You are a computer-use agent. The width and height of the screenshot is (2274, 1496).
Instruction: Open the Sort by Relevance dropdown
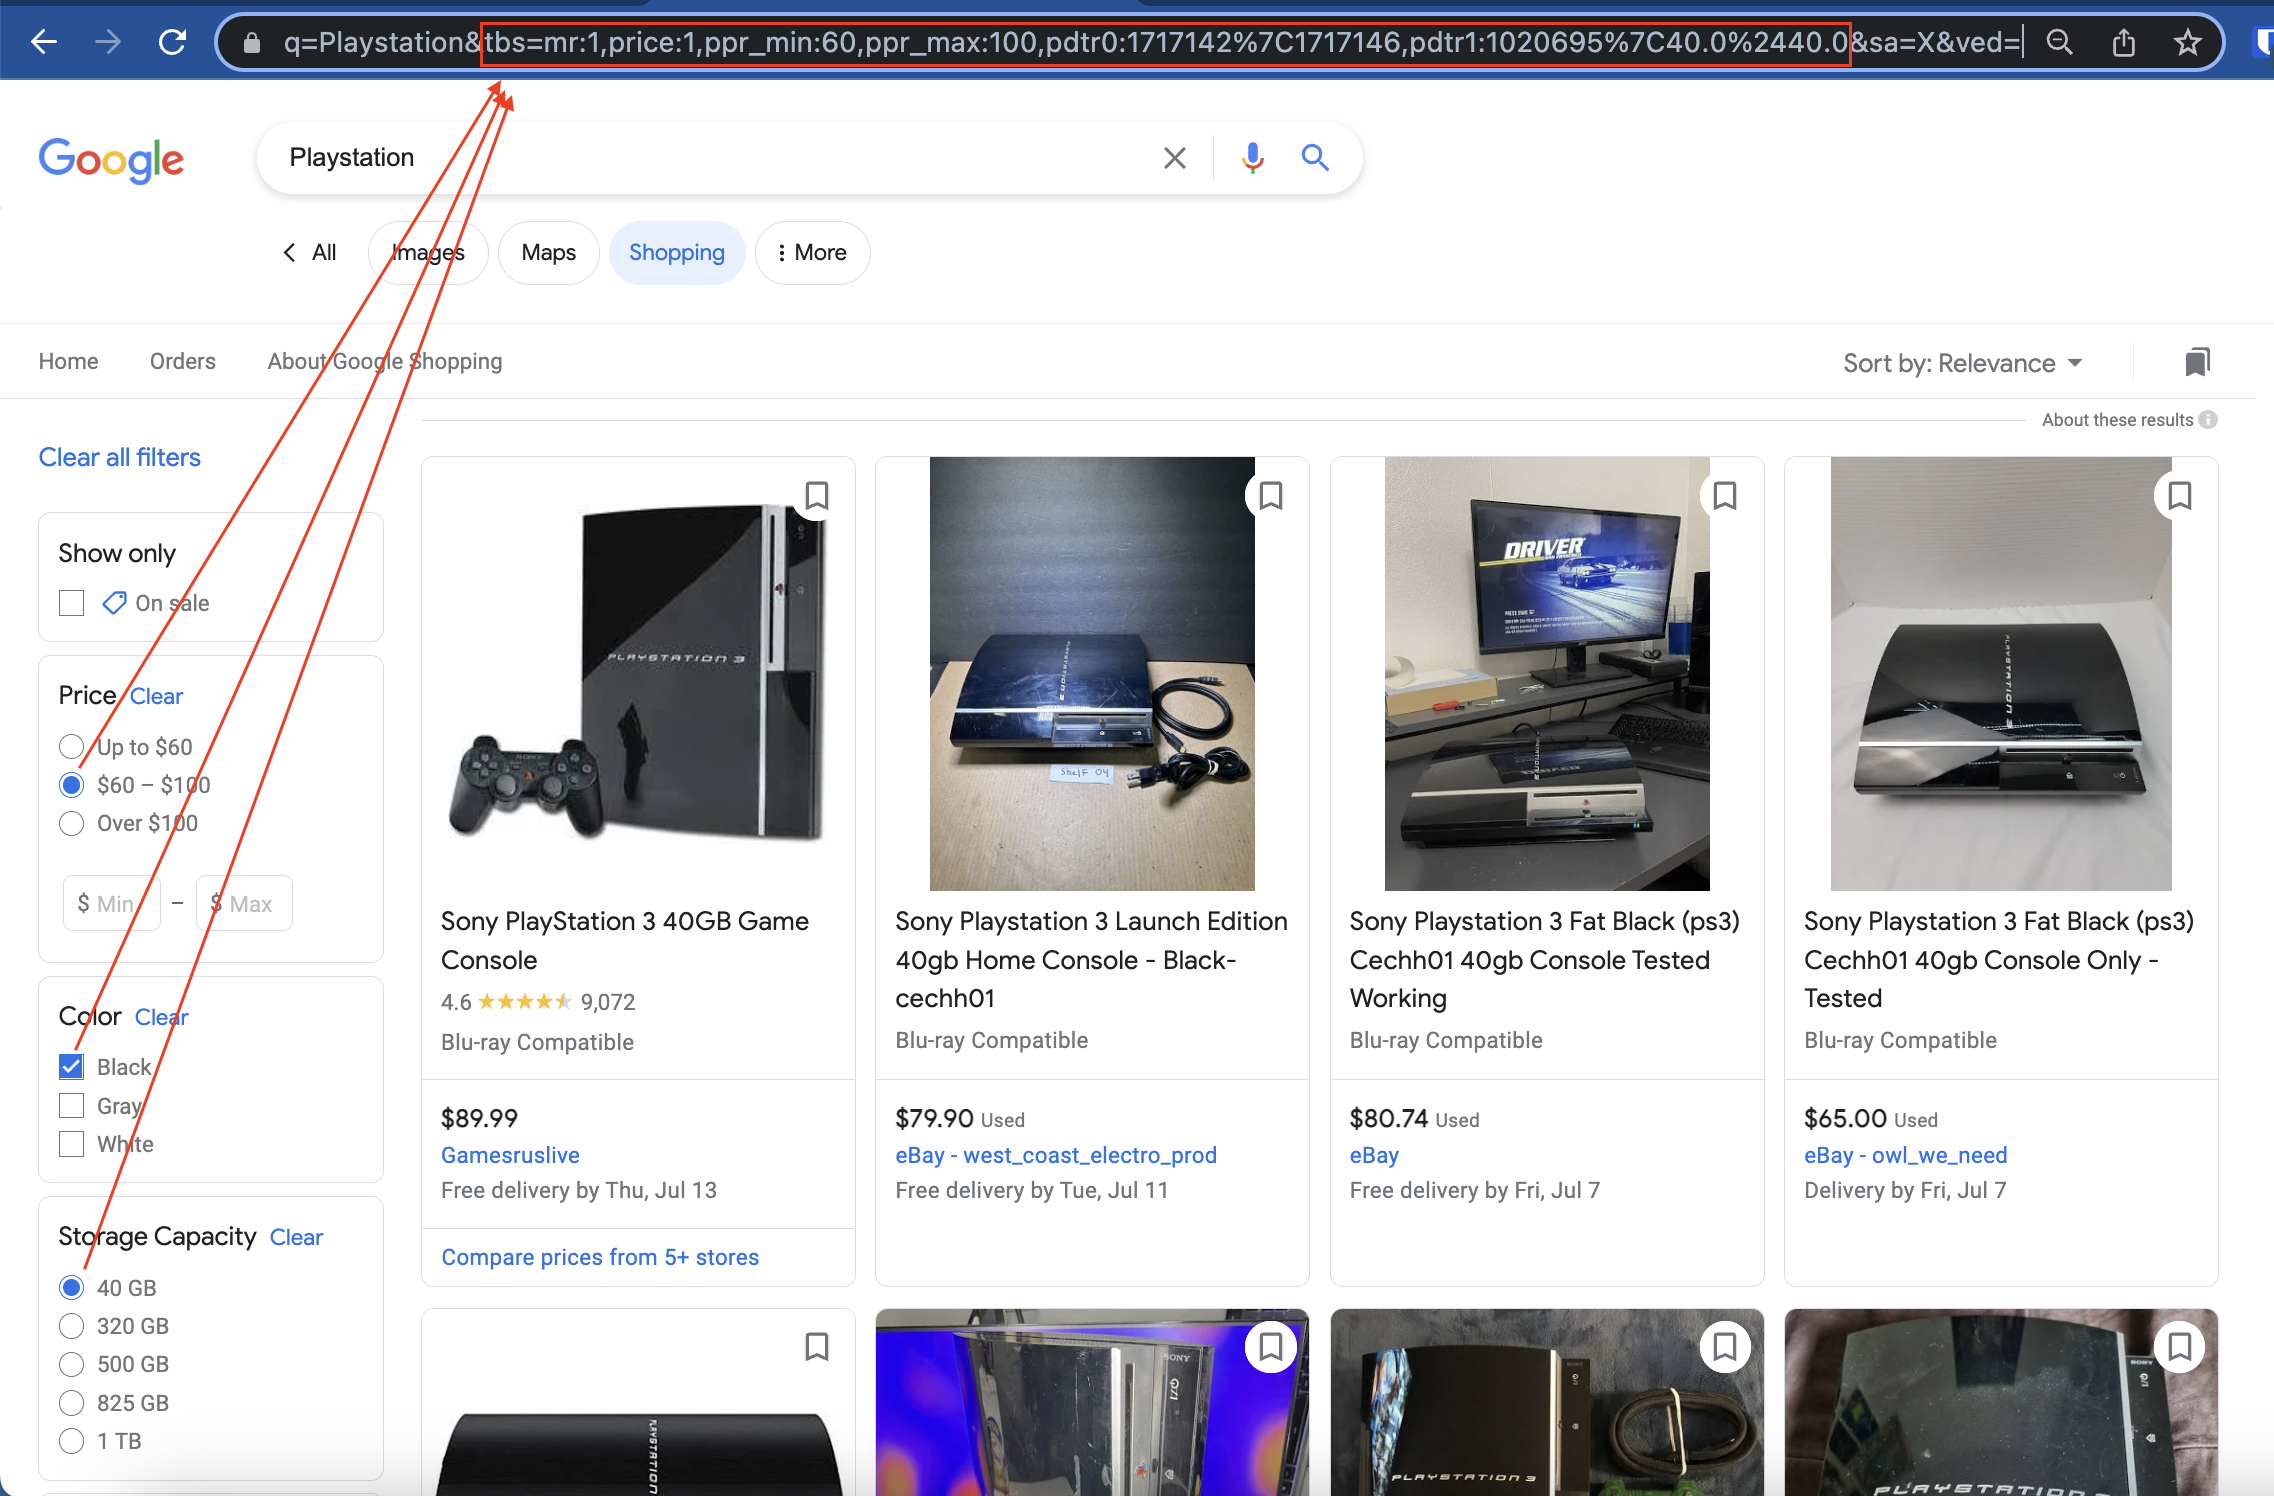[1962, 362]
